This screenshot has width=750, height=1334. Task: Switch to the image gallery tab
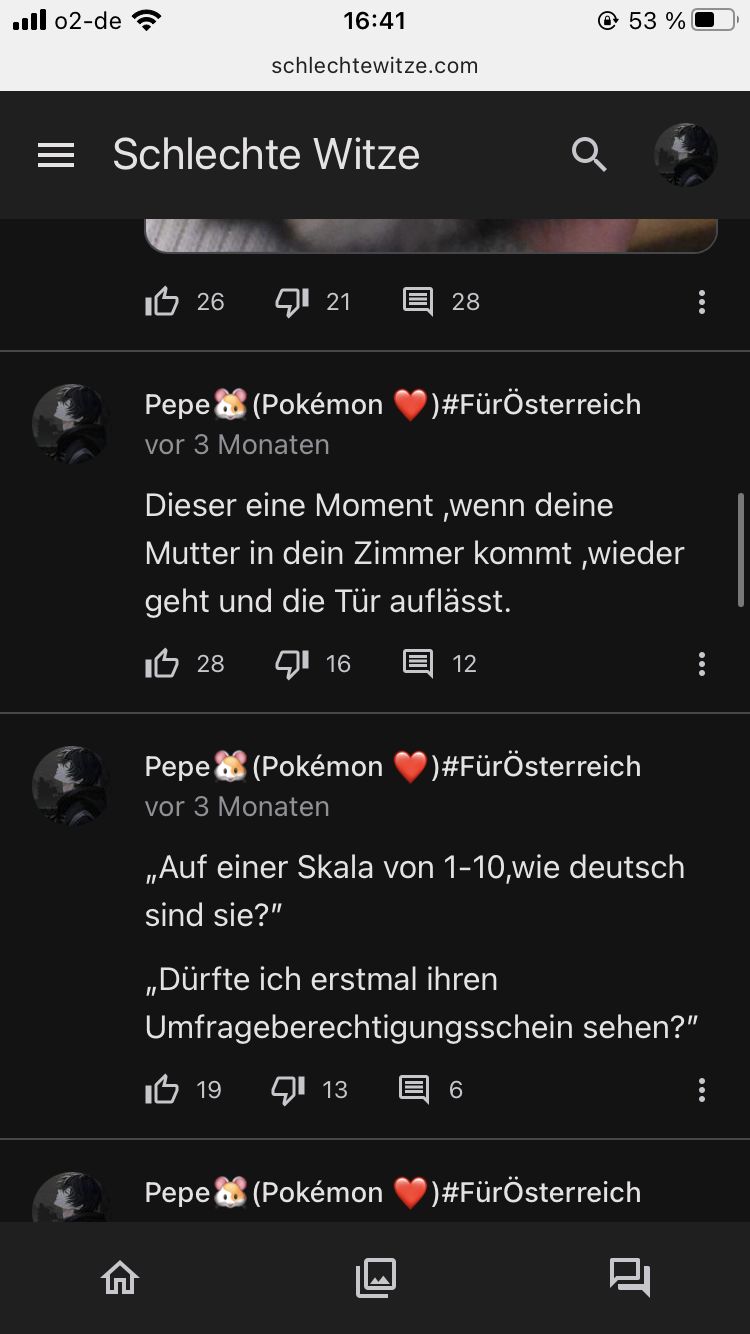coord(376,1277)
